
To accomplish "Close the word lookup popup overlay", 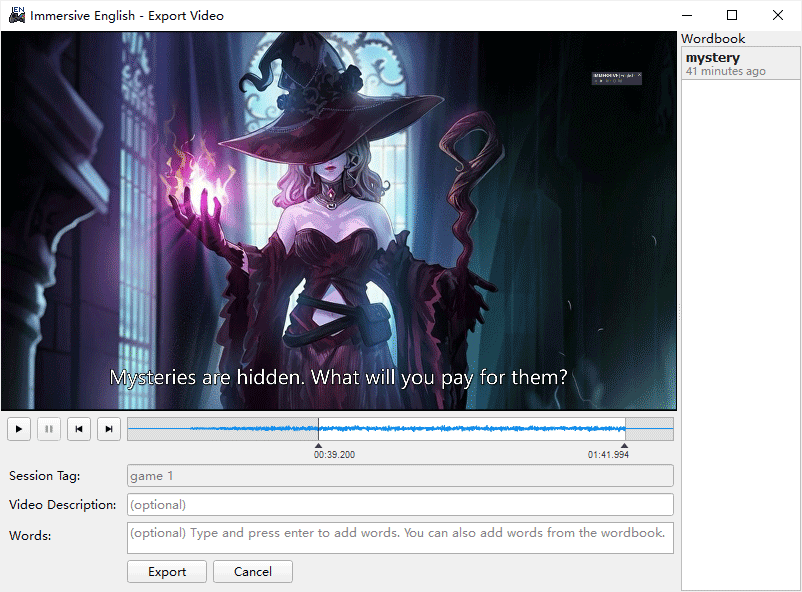I will pos(639,74).
